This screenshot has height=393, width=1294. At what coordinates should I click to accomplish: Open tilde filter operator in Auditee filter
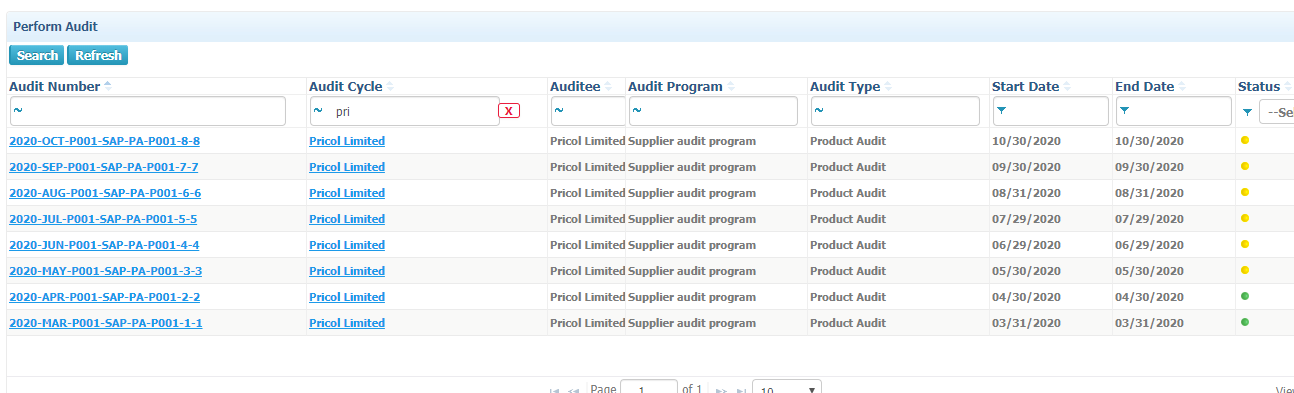(x=559, y=110)
